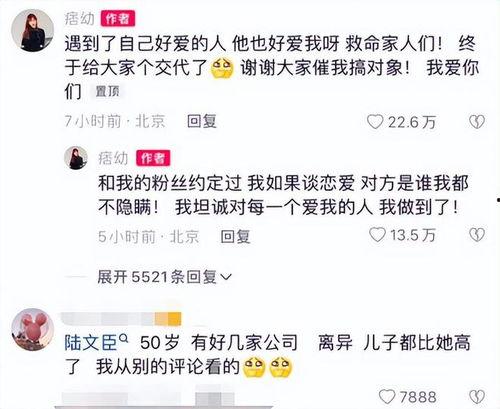Screen dimensions: 500x409
Task: Open the pink balloon avatar profile
Action: coord(32,330)
